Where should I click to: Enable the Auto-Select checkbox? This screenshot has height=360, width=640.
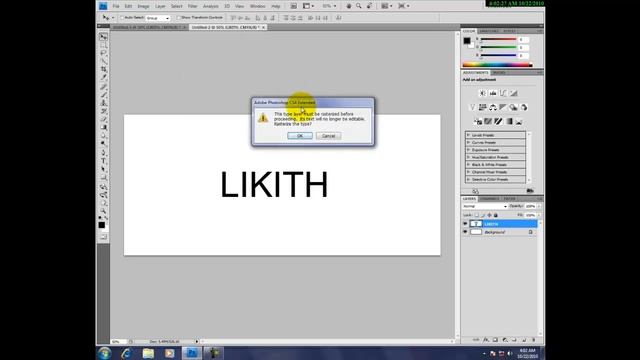[x=122, y=18]
